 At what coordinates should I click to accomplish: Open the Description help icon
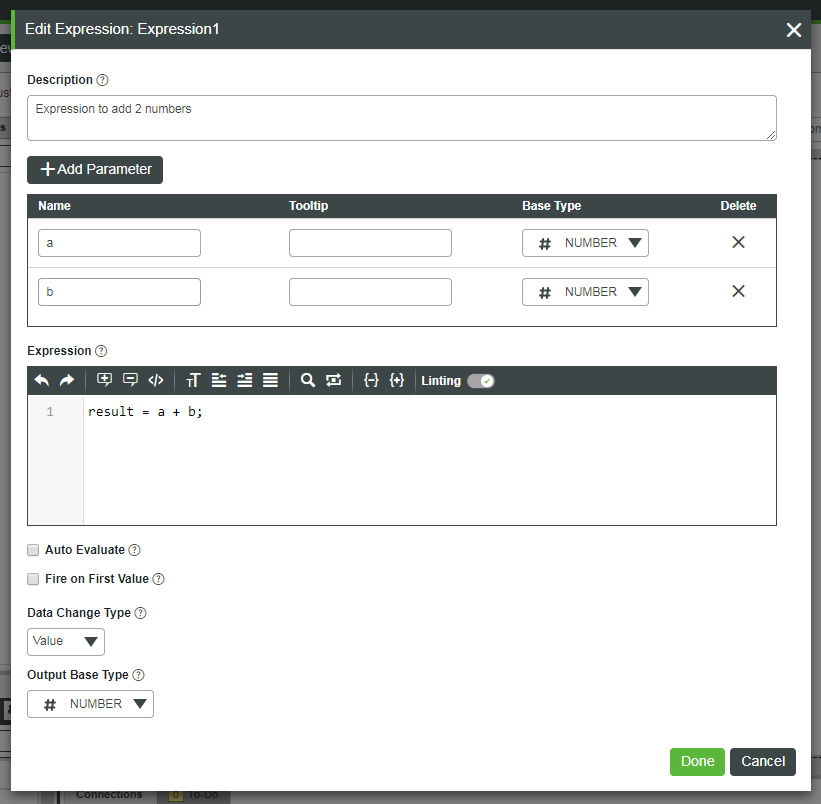(x=103, y=80)
